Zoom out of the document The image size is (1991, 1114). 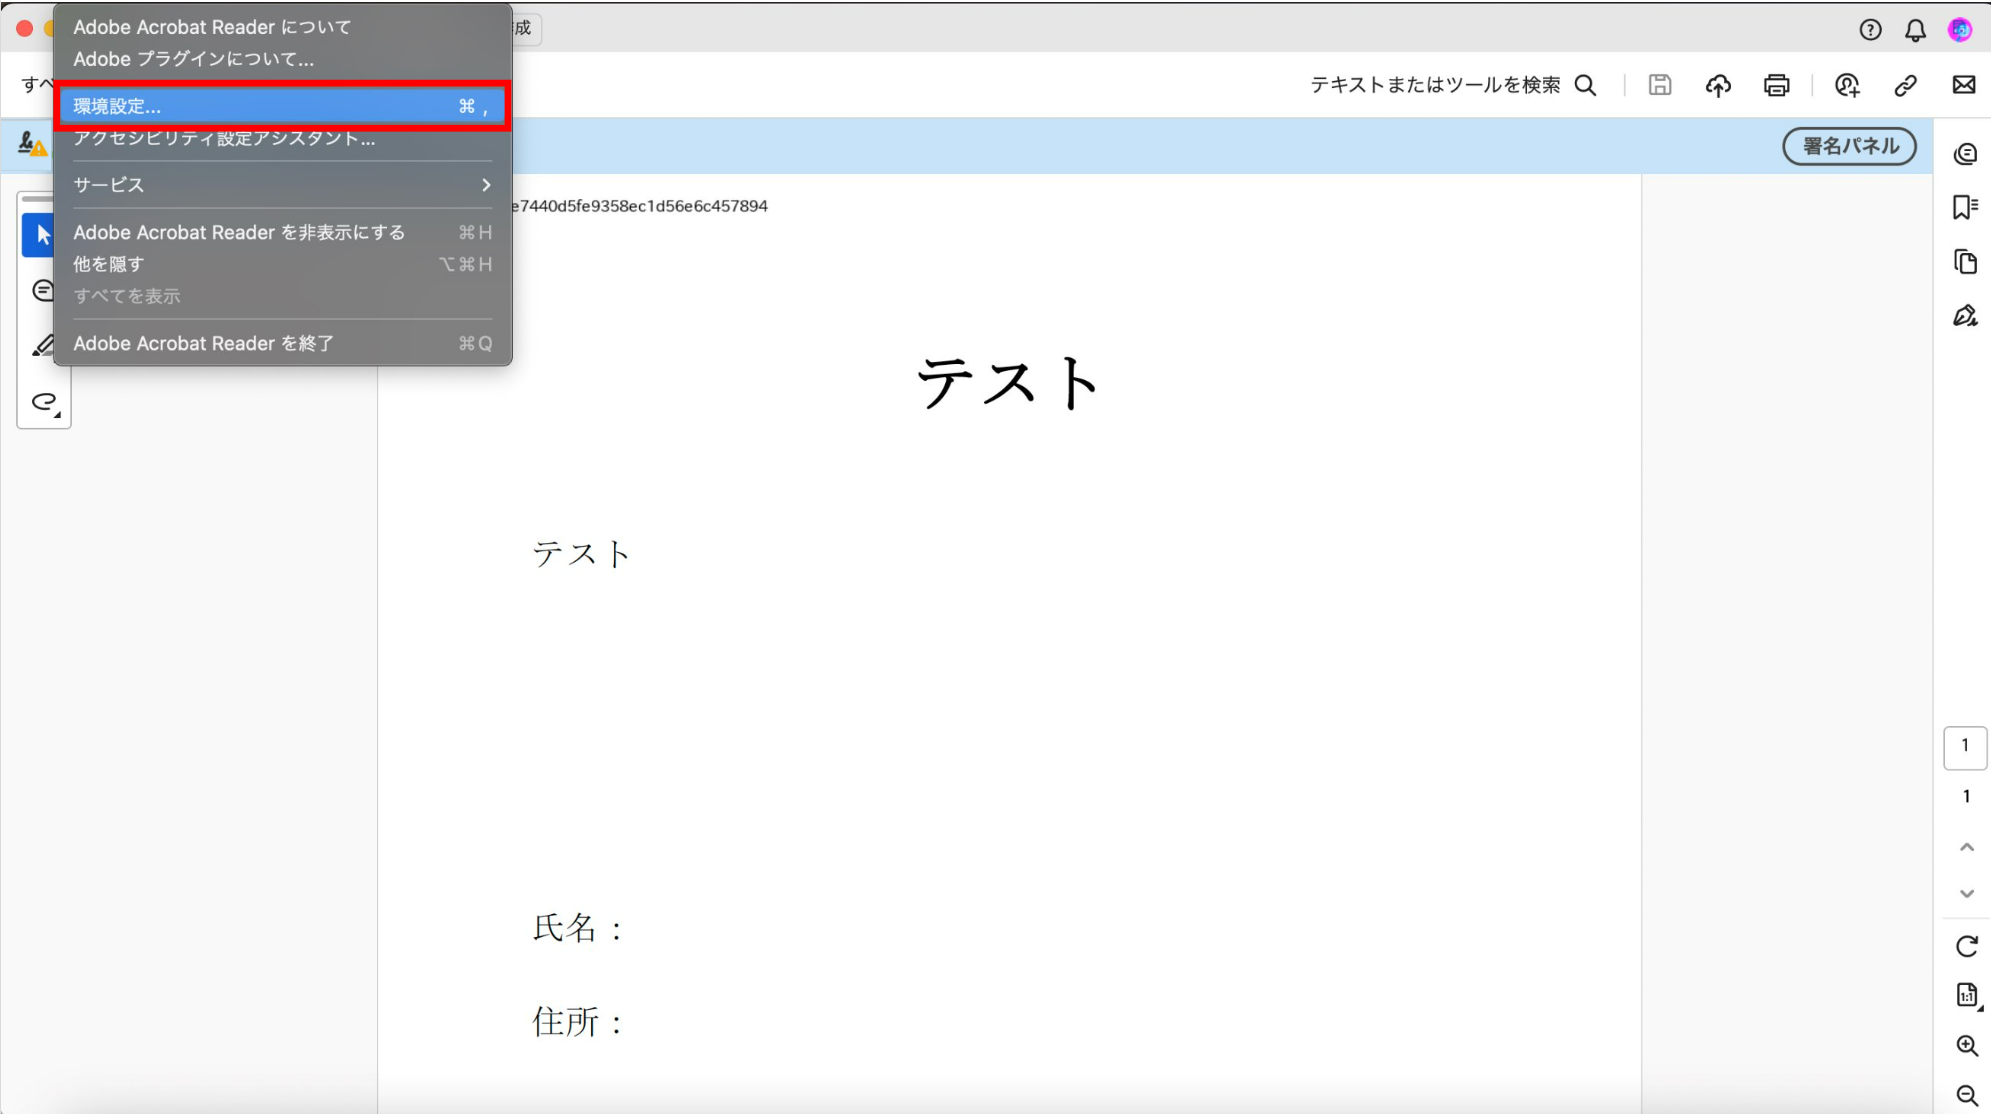[x=1967, y=1094]
